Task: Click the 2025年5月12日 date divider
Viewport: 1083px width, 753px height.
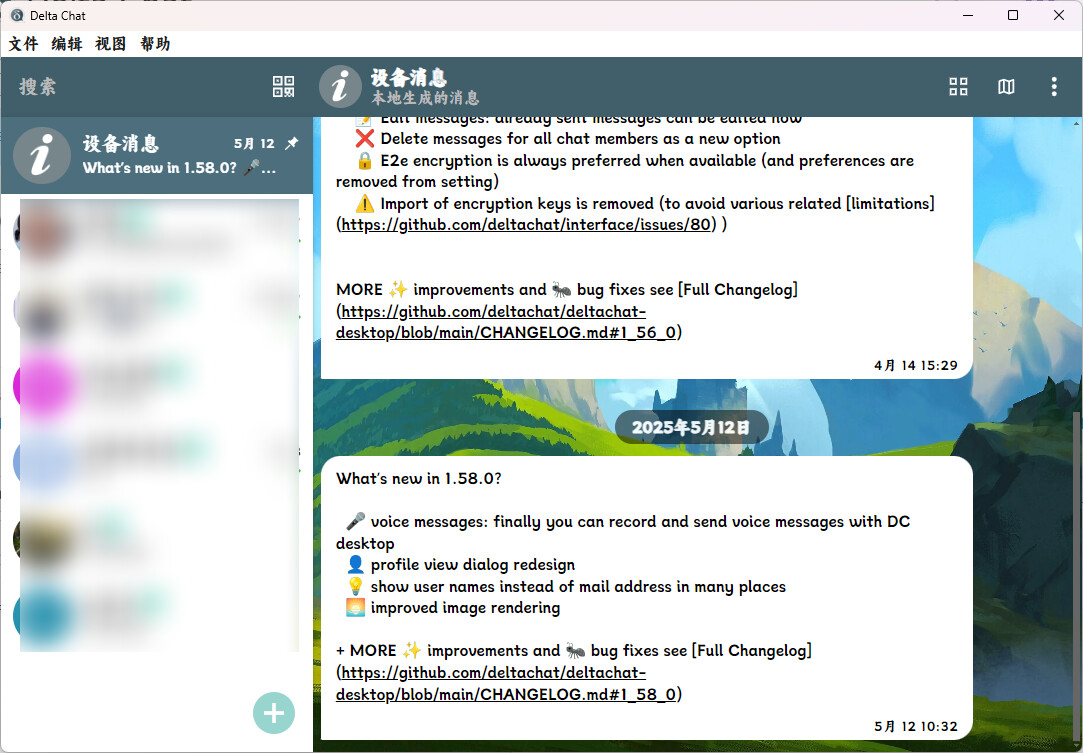Action: [691, 427]
